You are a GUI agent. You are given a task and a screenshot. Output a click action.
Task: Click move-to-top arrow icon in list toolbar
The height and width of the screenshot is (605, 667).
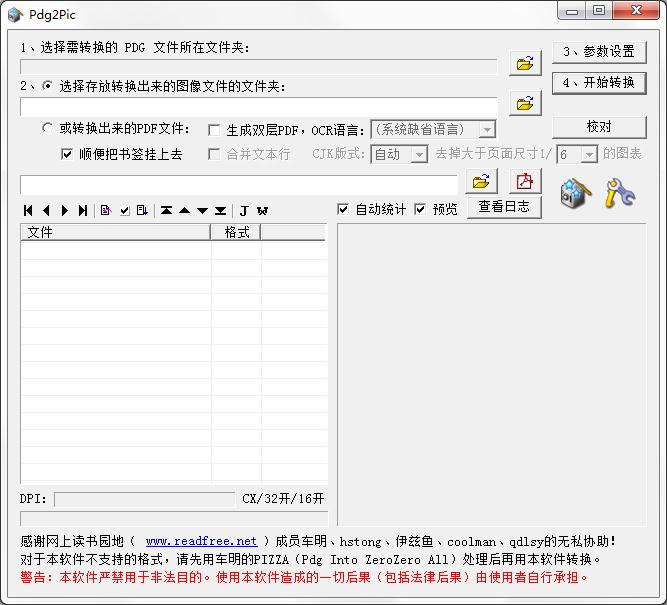[167, 210]
